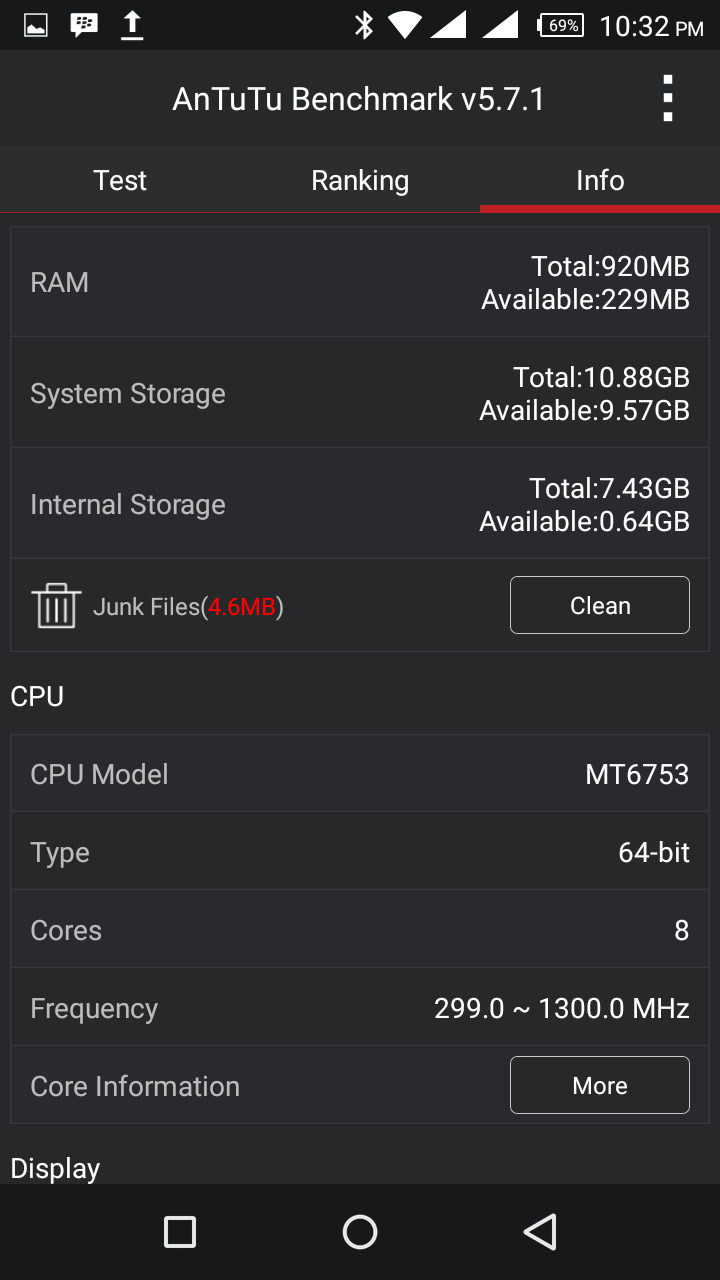Go back with the navigation triangle

pyautogui.click(x=540, y=1232)
